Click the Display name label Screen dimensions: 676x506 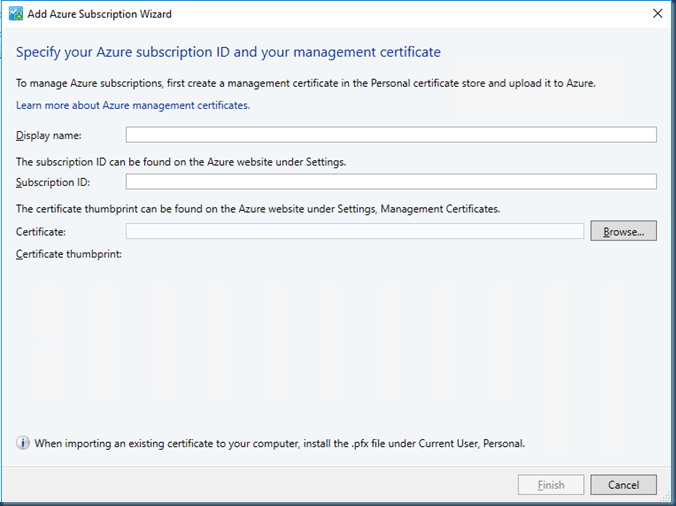coord(49,135)
